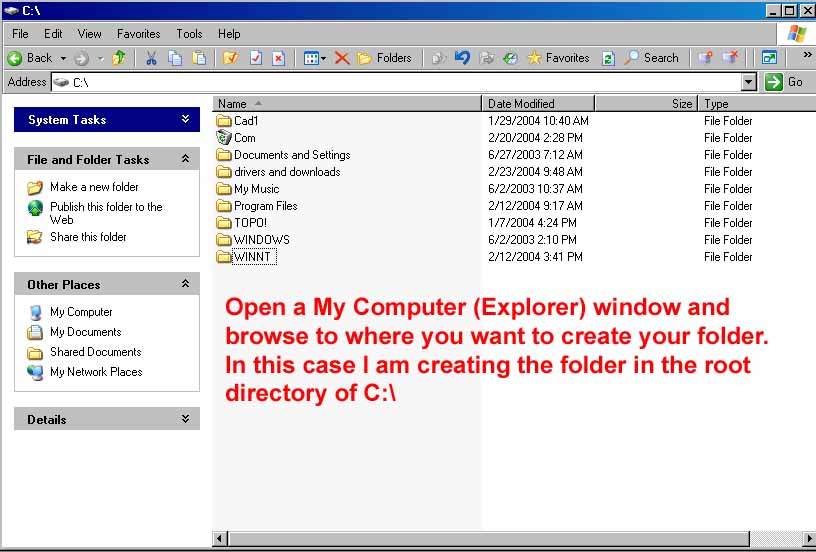
Task: Expand the System Tasks panel
Action: point(185,119)
